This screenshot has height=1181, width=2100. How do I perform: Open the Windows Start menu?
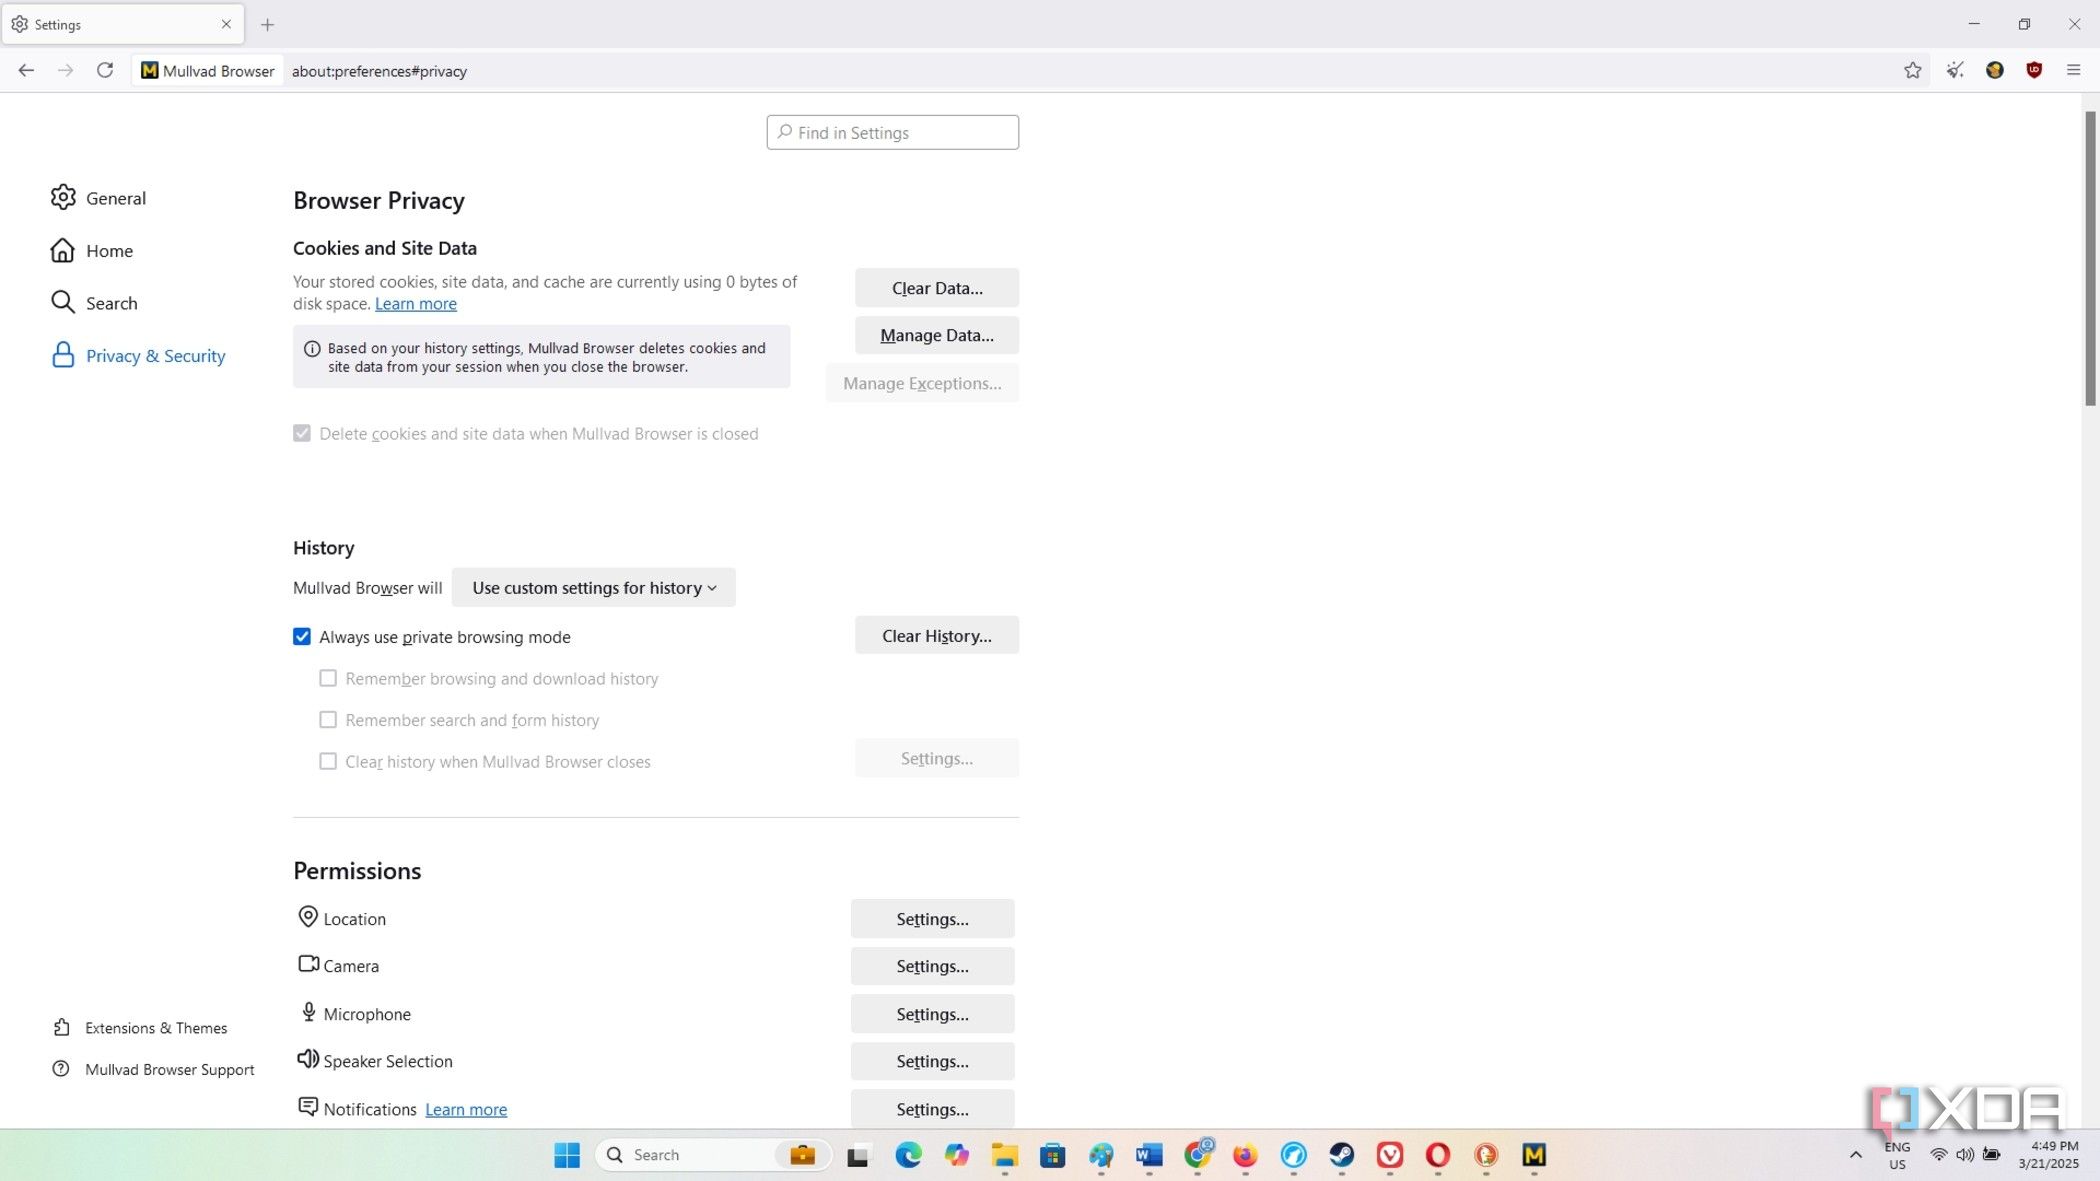(567, 1155)
